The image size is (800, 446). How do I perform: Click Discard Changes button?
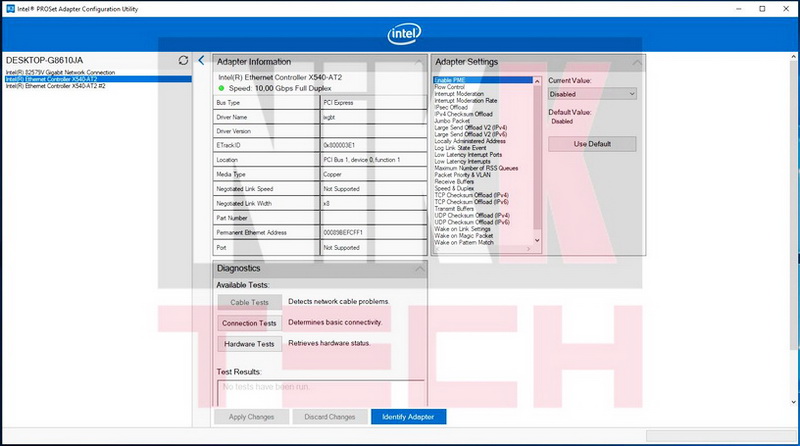coord(330,417)
